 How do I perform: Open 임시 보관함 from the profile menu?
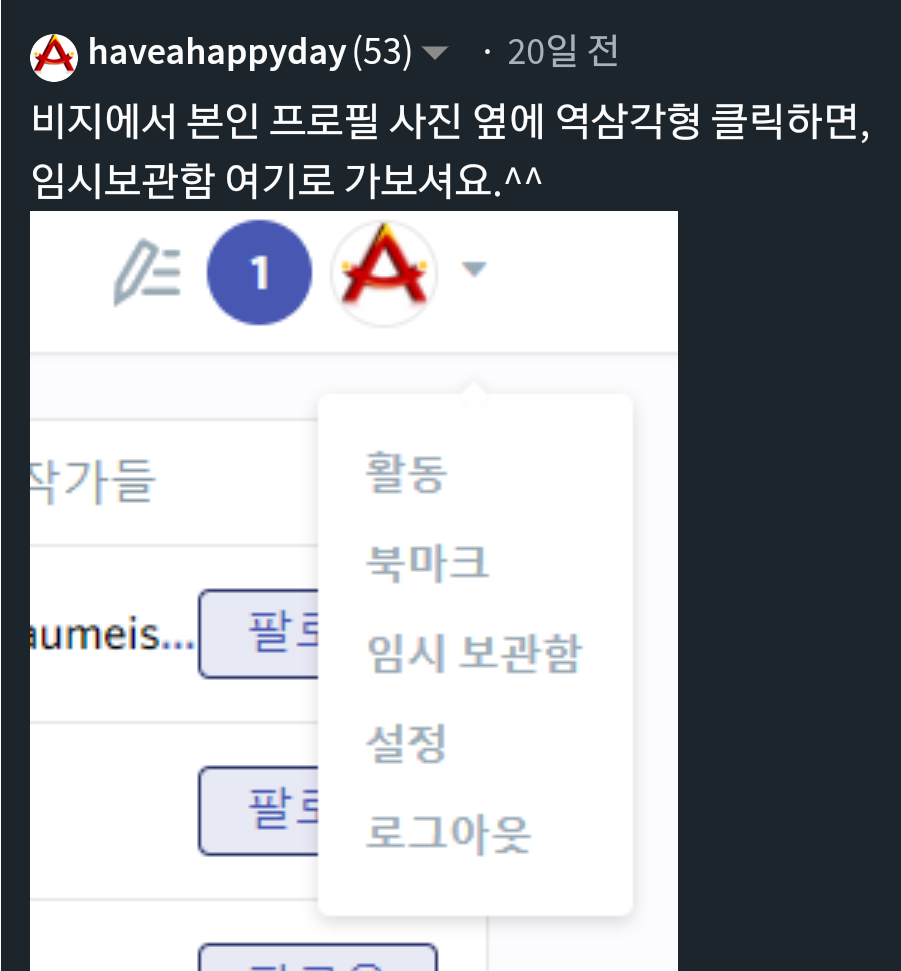click(474, 653)
